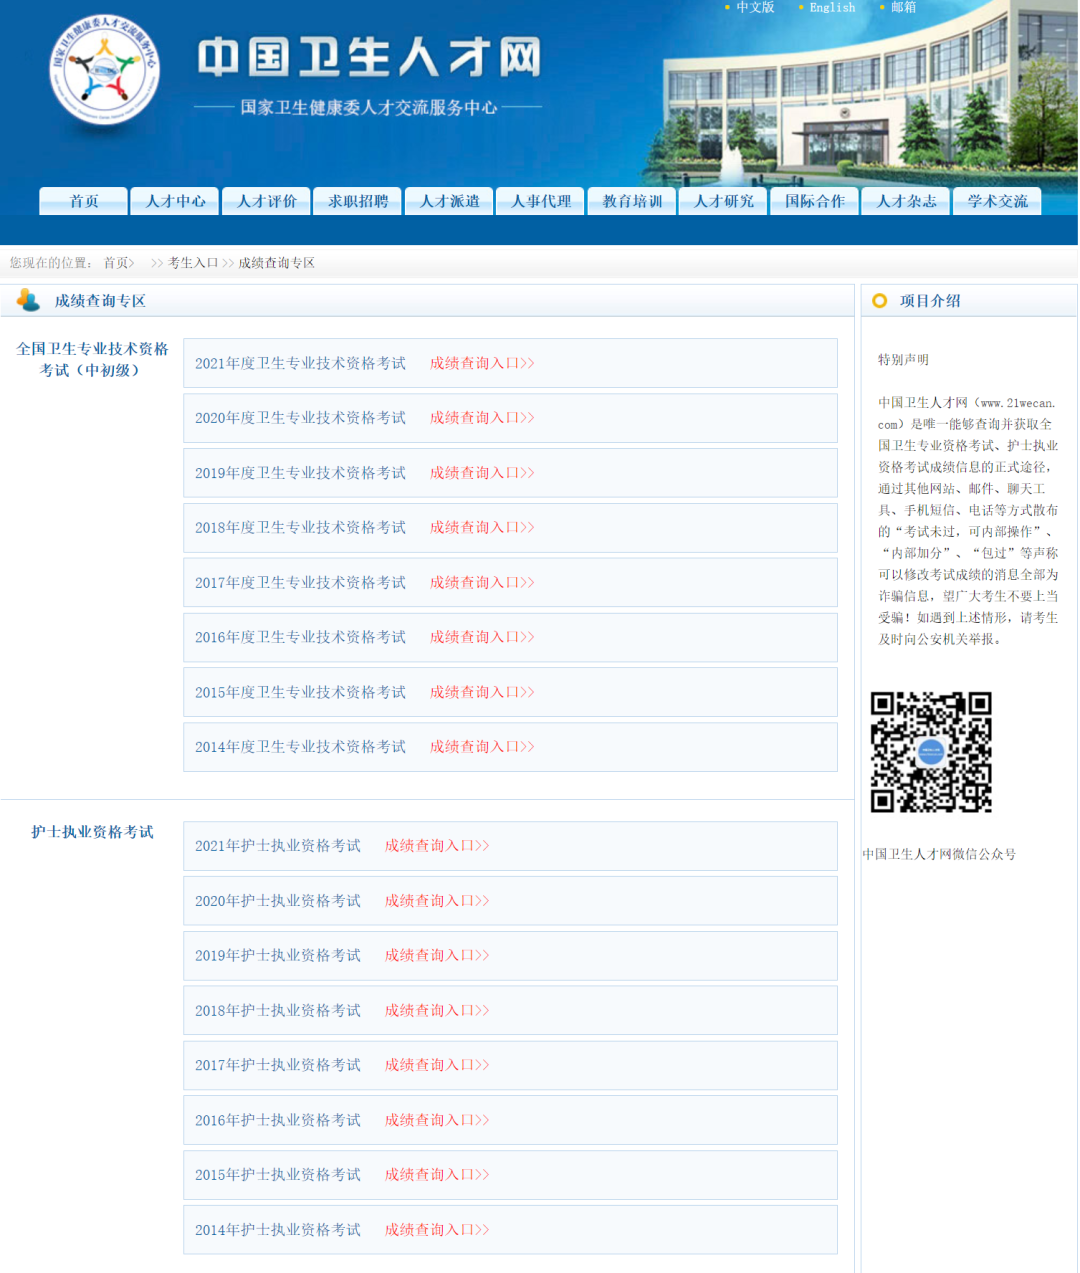Select the 学术交流 navigation tab
1080x1273 pixels.
[x=996, y=201]
